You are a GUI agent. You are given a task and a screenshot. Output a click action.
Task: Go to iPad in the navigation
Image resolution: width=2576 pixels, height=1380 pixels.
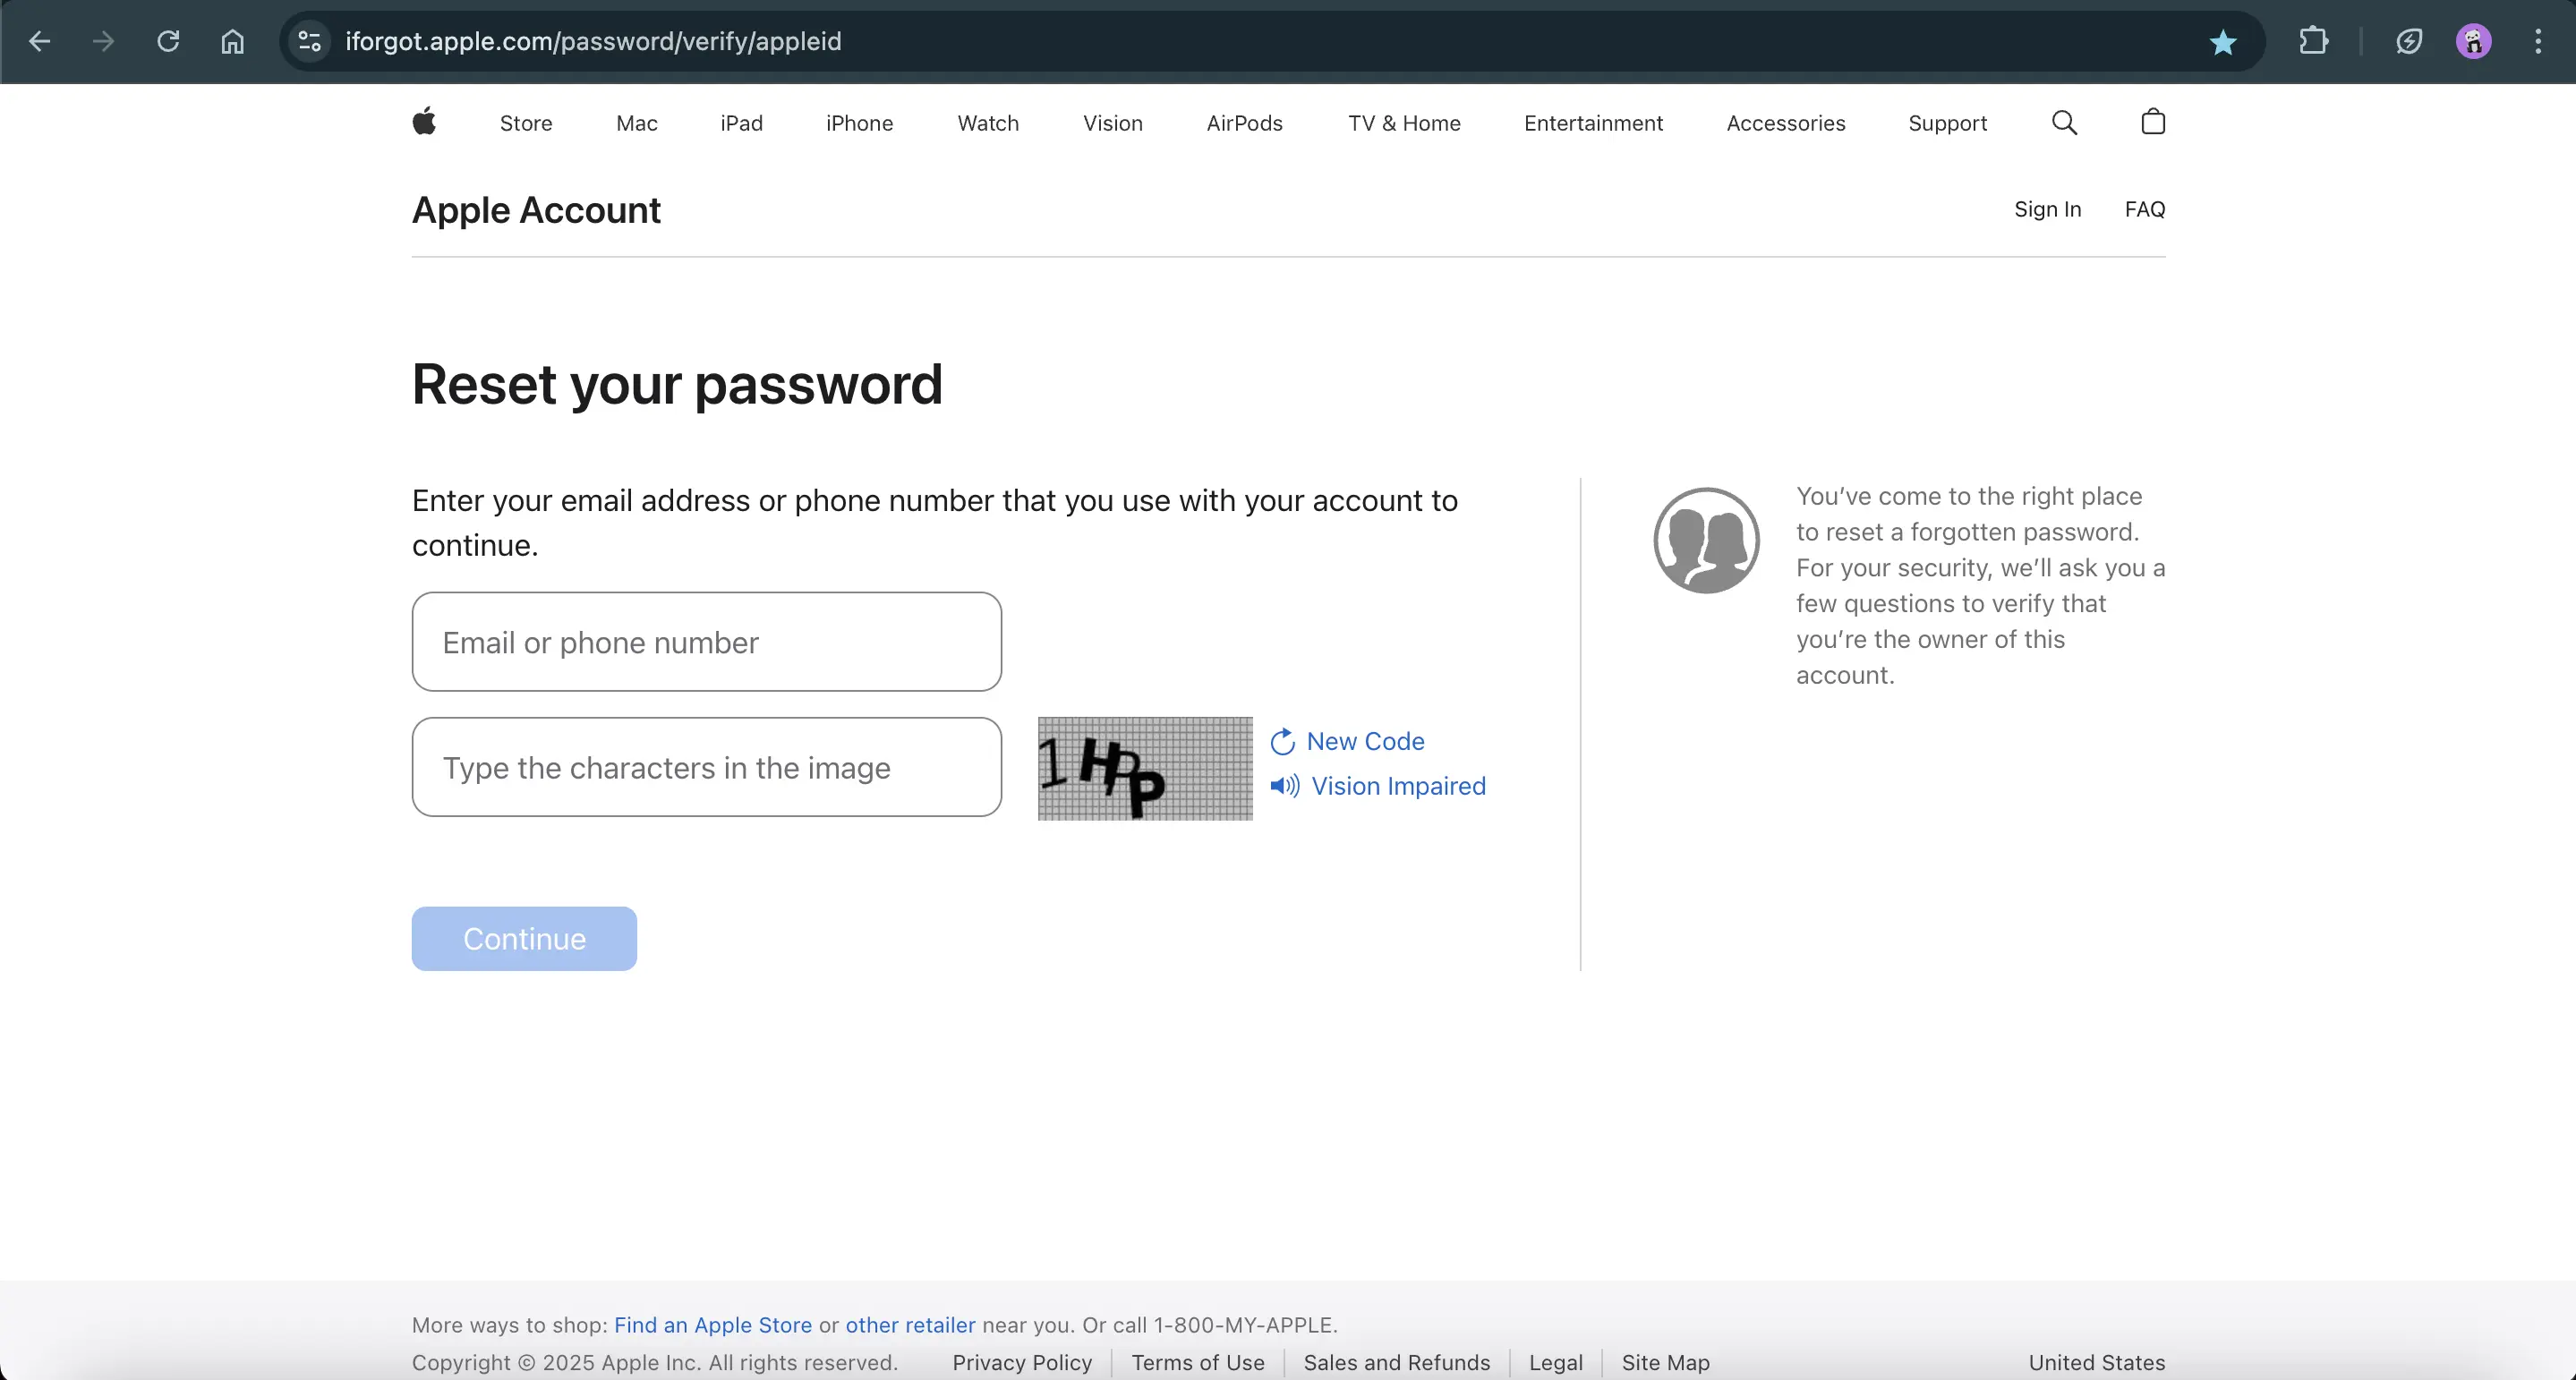pyautogui.click(x=741, y=123)
